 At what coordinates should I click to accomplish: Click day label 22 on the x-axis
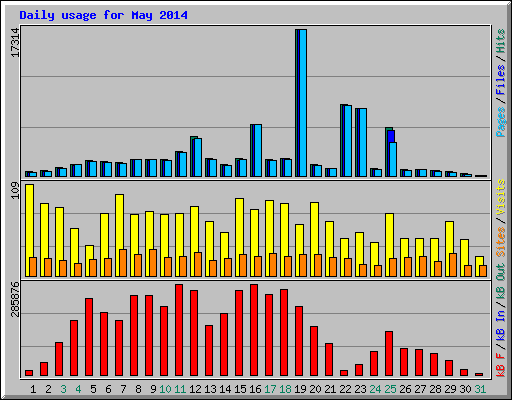(345, 389)
